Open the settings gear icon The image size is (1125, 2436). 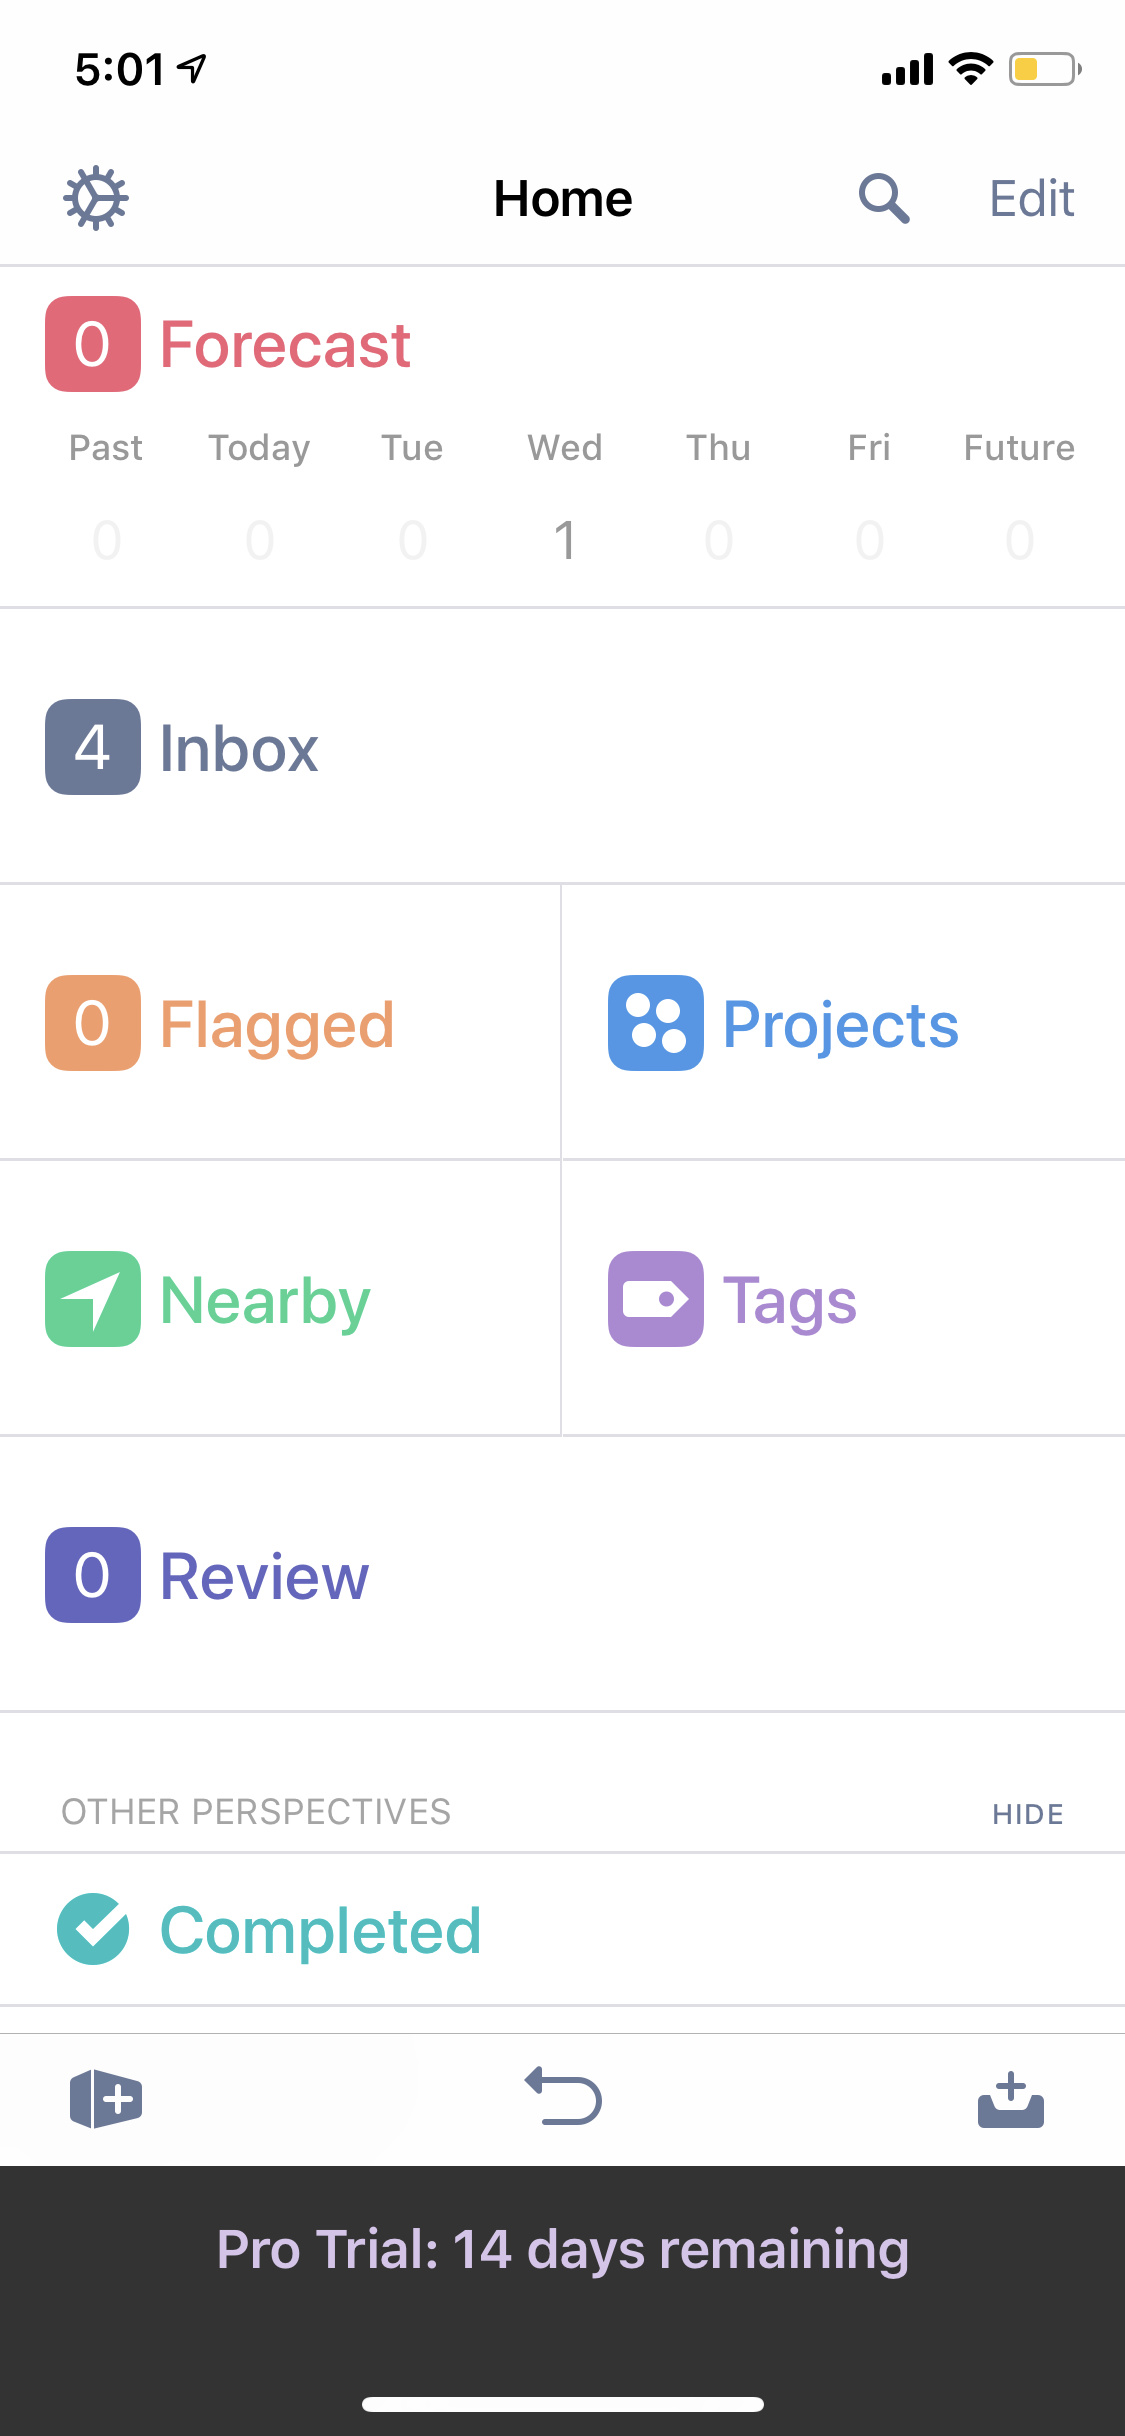tap(96, 198)
